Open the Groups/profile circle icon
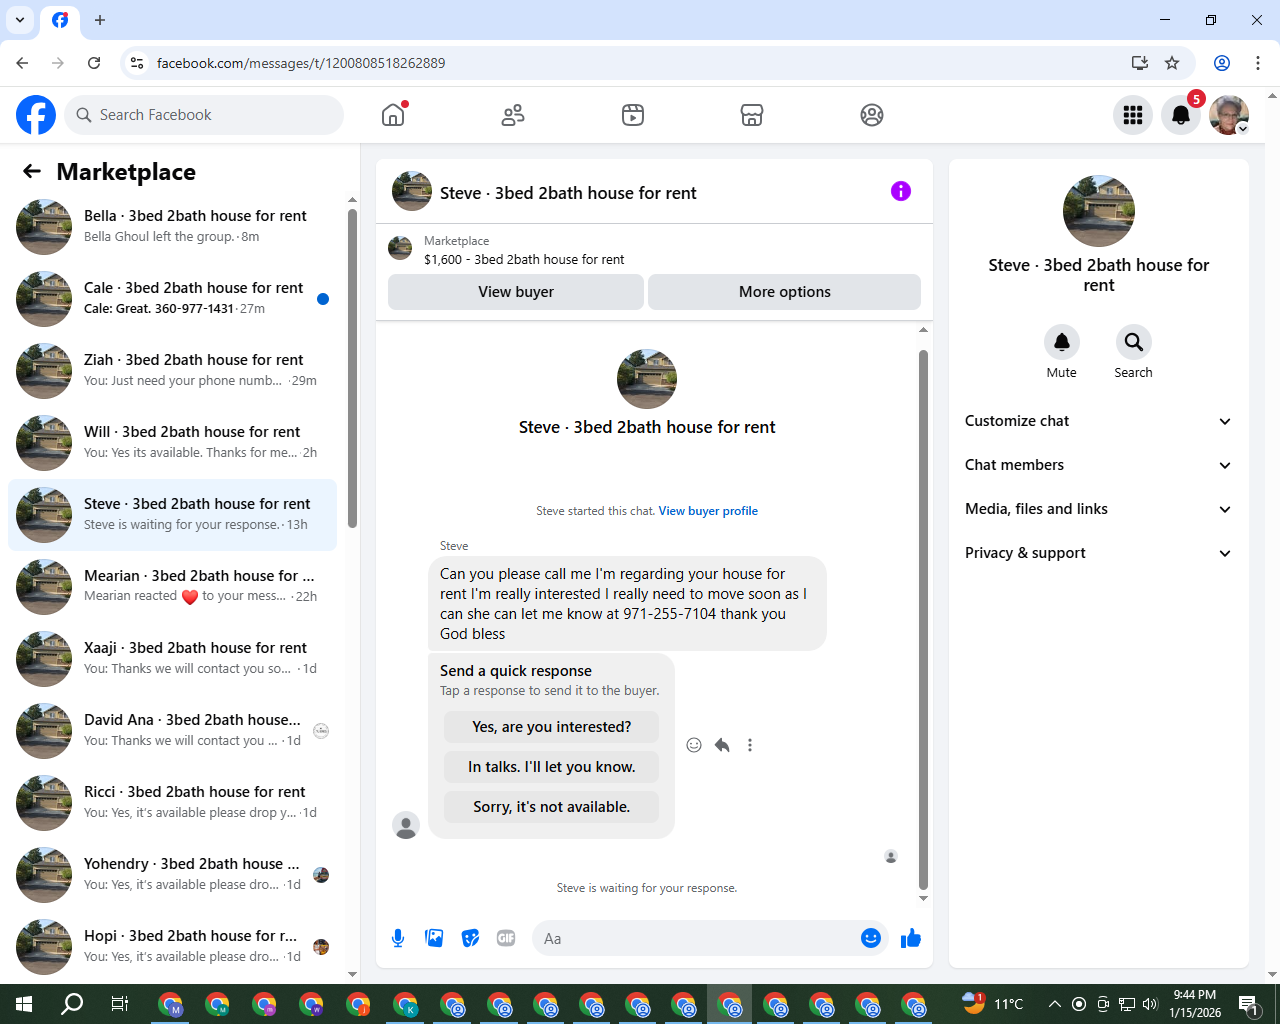 872,115
